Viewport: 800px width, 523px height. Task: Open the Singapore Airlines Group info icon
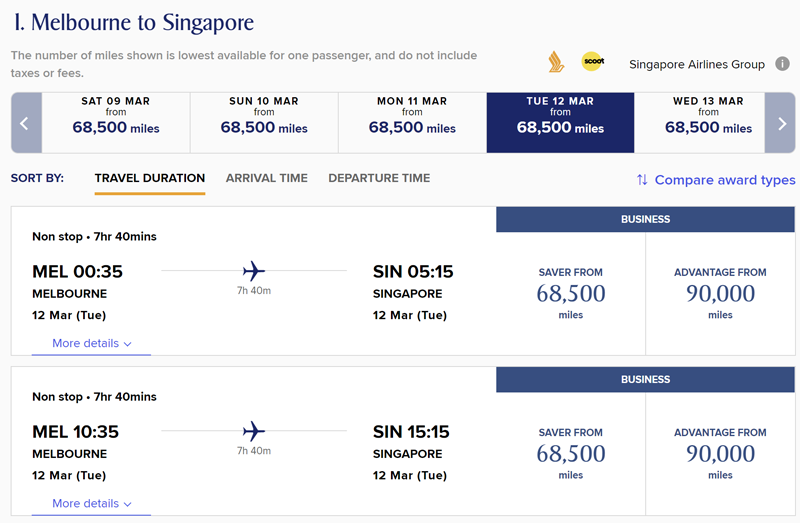(x=782, y=64)
